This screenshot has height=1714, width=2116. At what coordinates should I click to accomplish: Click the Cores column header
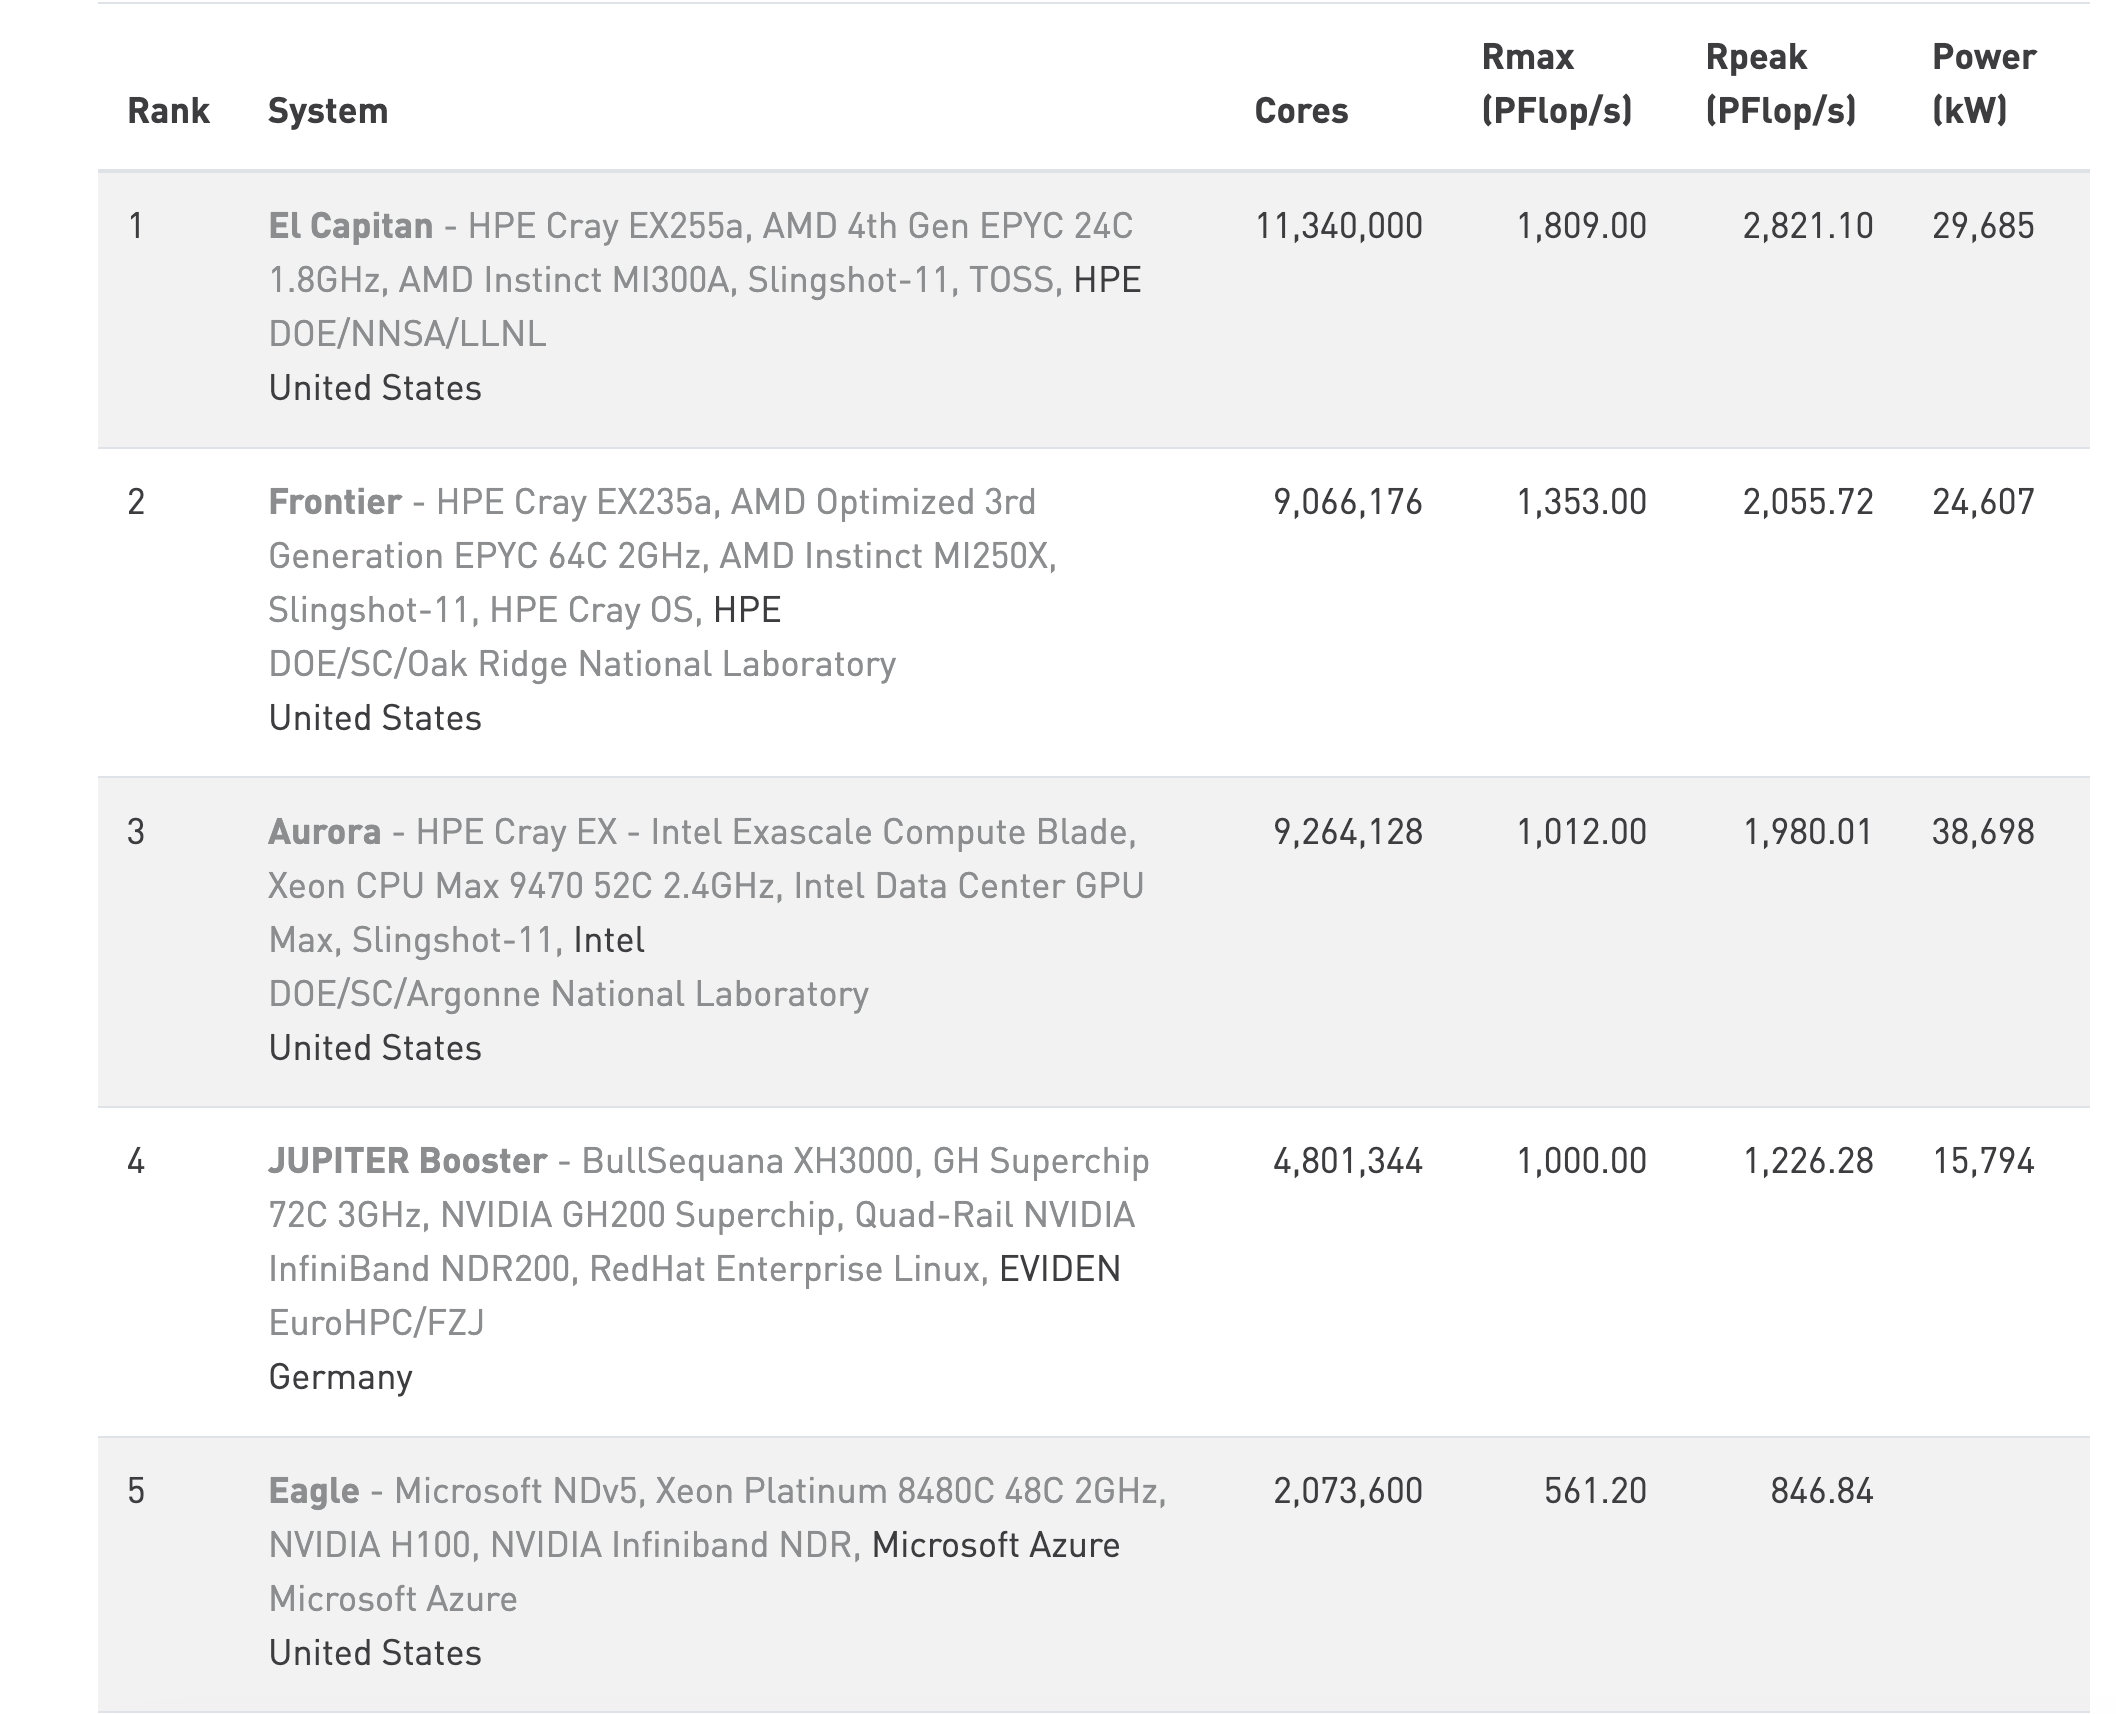click(1301, 111)
